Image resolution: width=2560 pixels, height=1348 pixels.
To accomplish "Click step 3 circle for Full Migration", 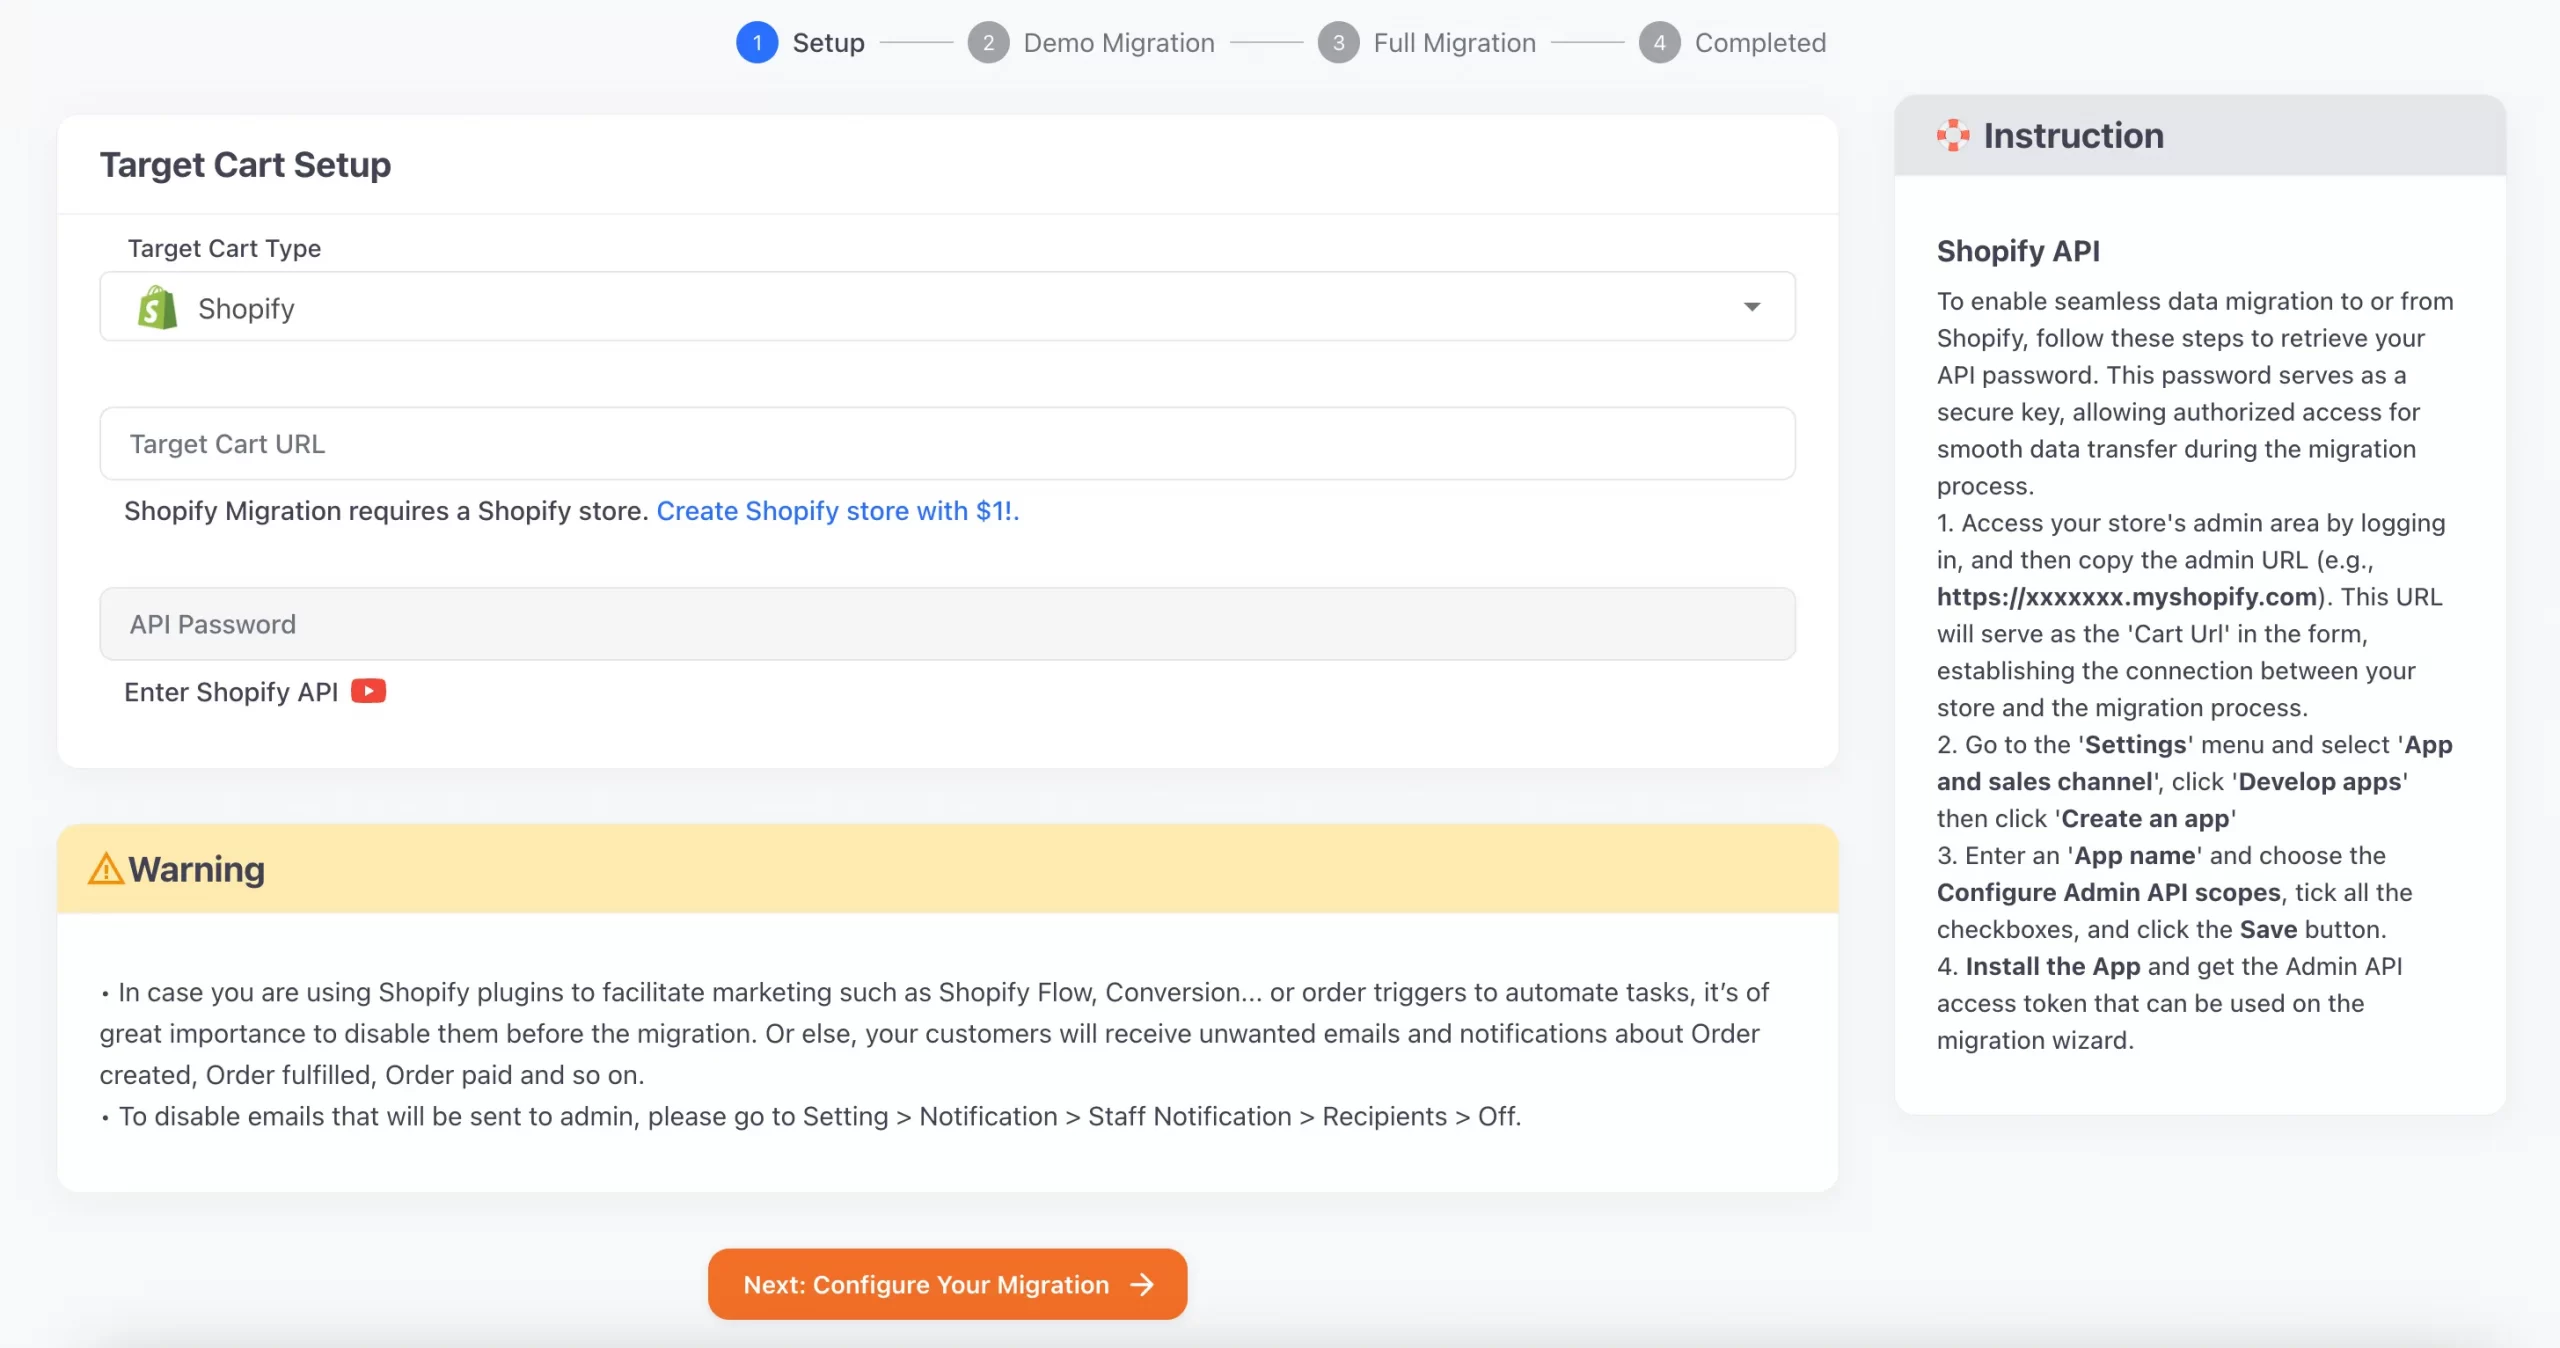I will 1338,43.
